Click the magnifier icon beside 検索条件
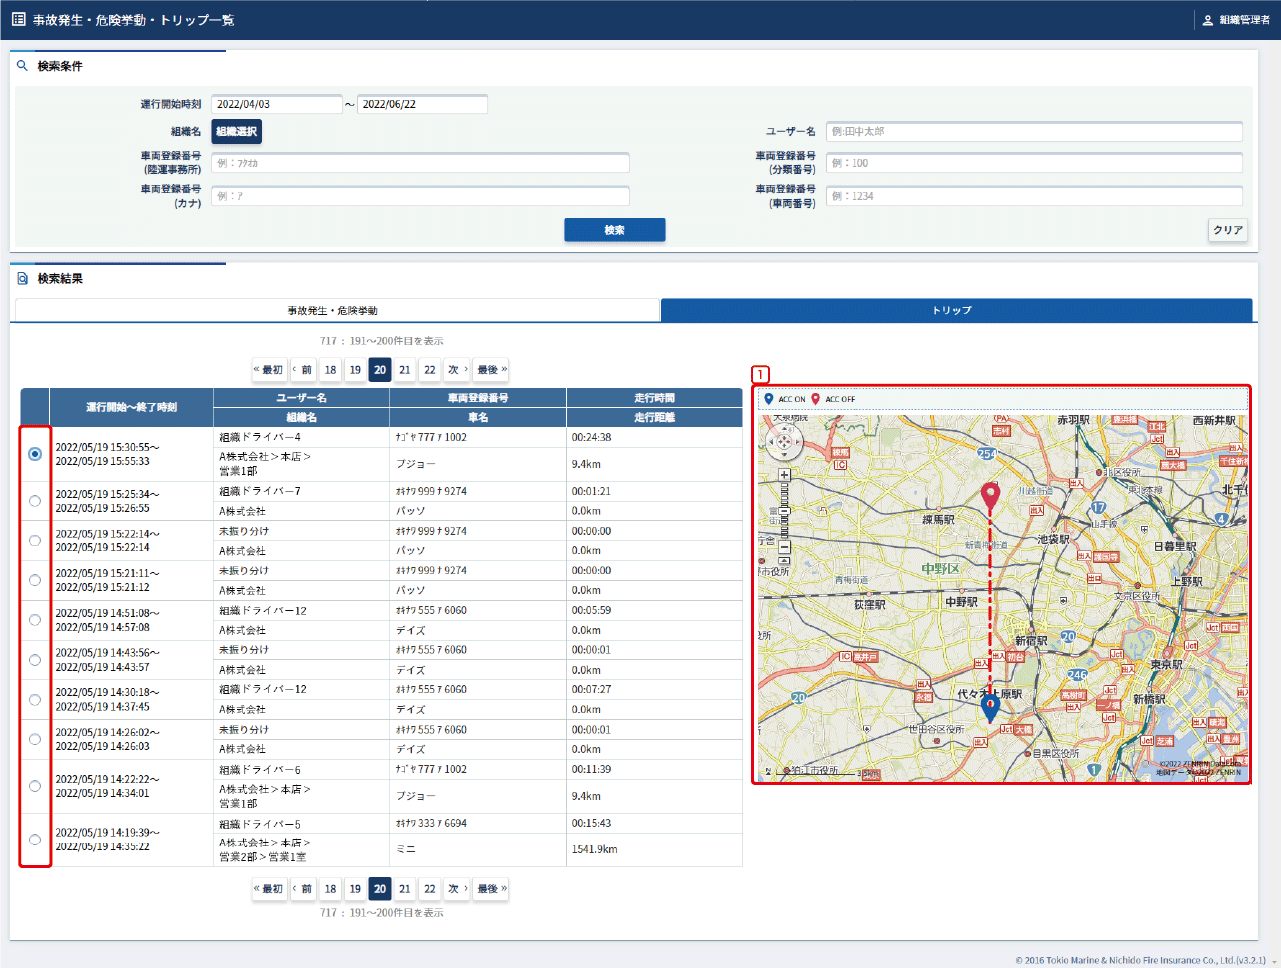The width and height of the screenshot is (1281, 968). click(x=22, y=66)
